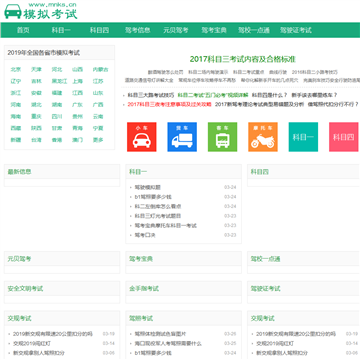Select the 上海 province link

[x=77, y=81]
